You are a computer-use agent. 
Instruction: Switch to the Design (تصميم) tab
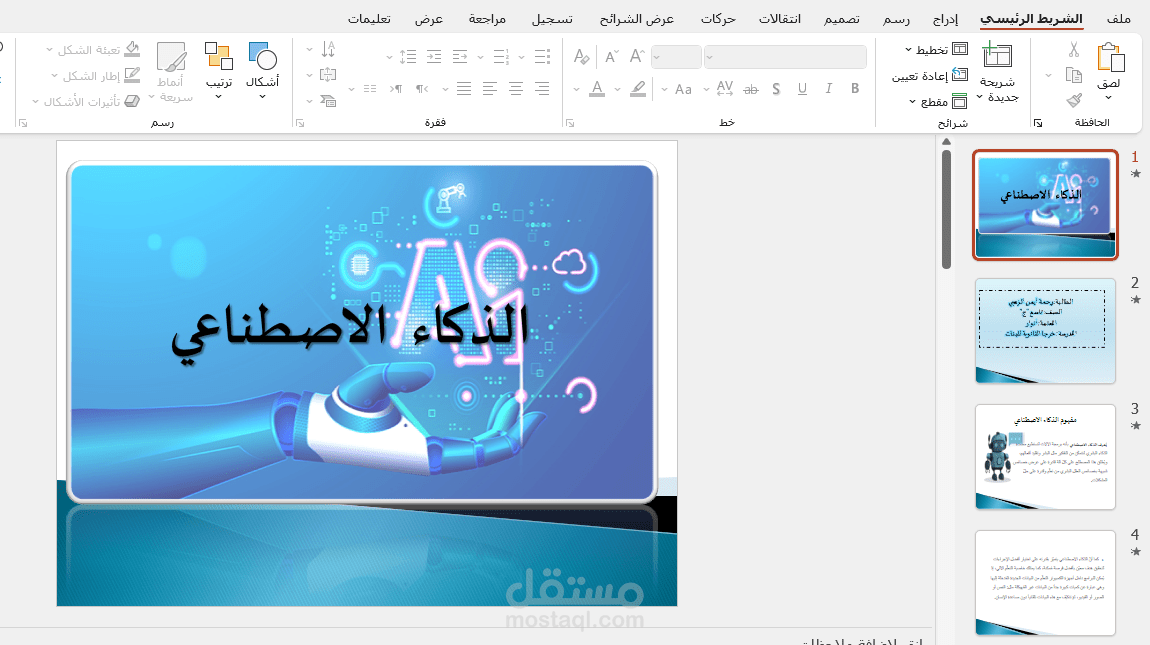(841, 18)
